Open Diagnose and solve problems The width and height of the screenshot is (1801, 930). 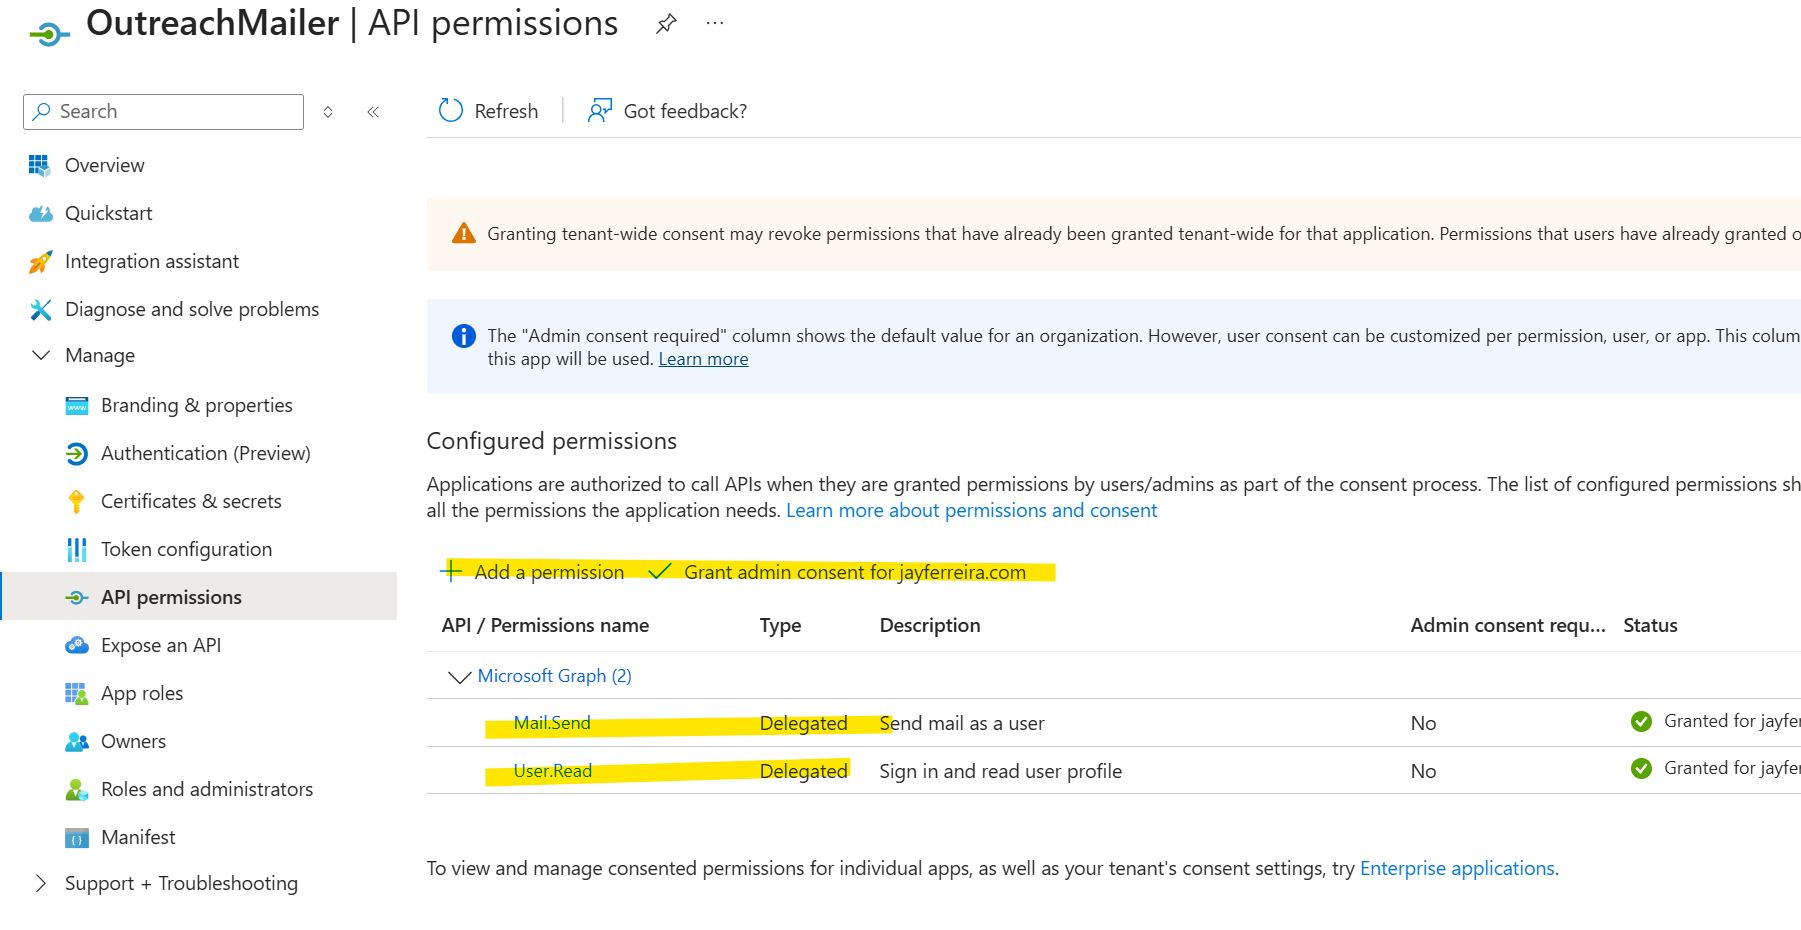(x=192, y=309)
